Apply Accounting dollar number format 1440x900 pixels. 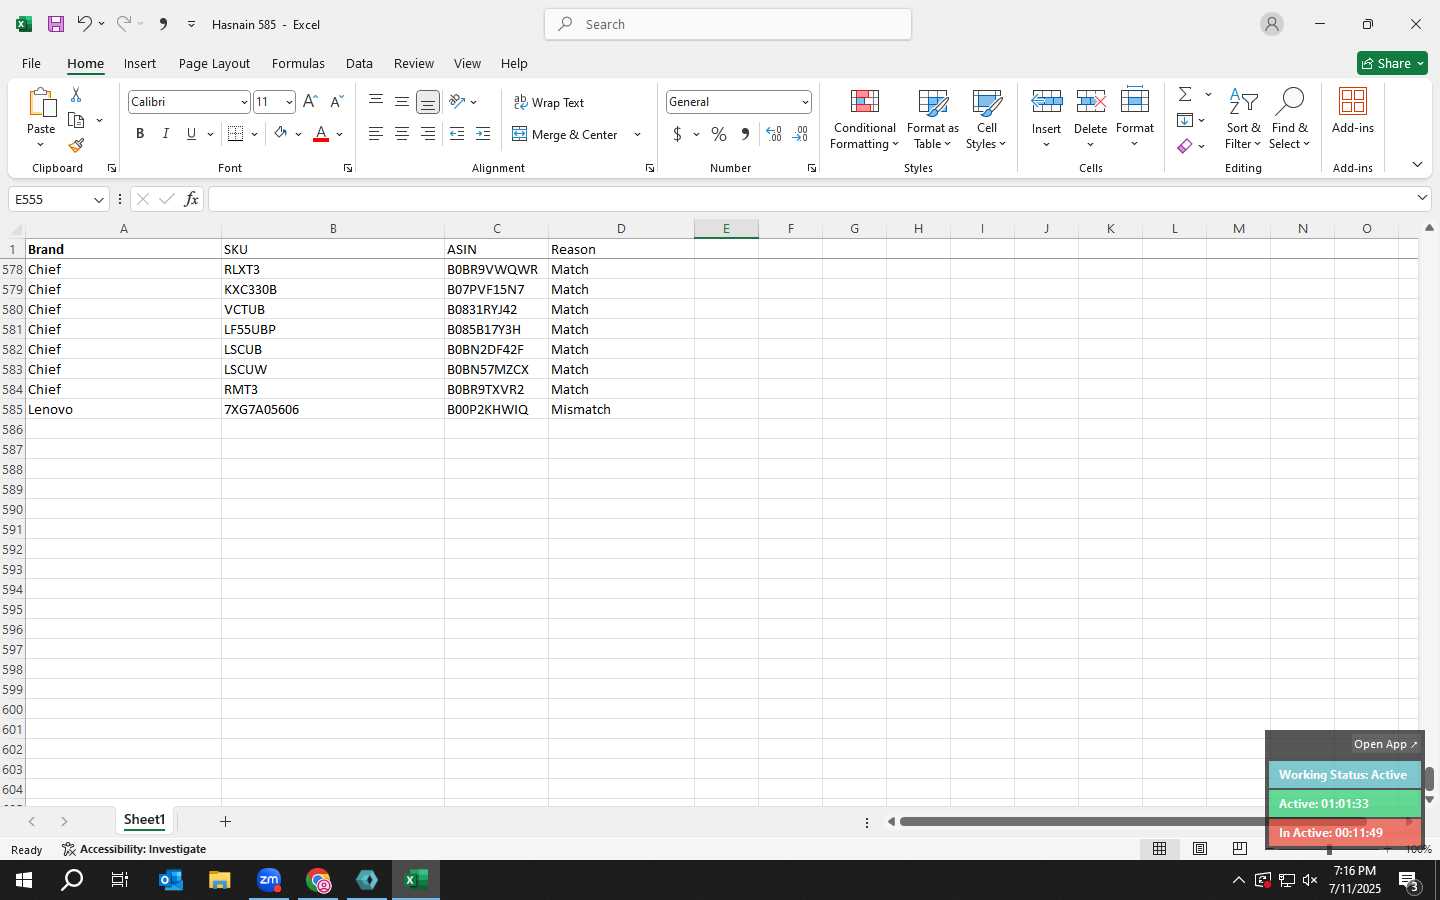coord(677,134)
